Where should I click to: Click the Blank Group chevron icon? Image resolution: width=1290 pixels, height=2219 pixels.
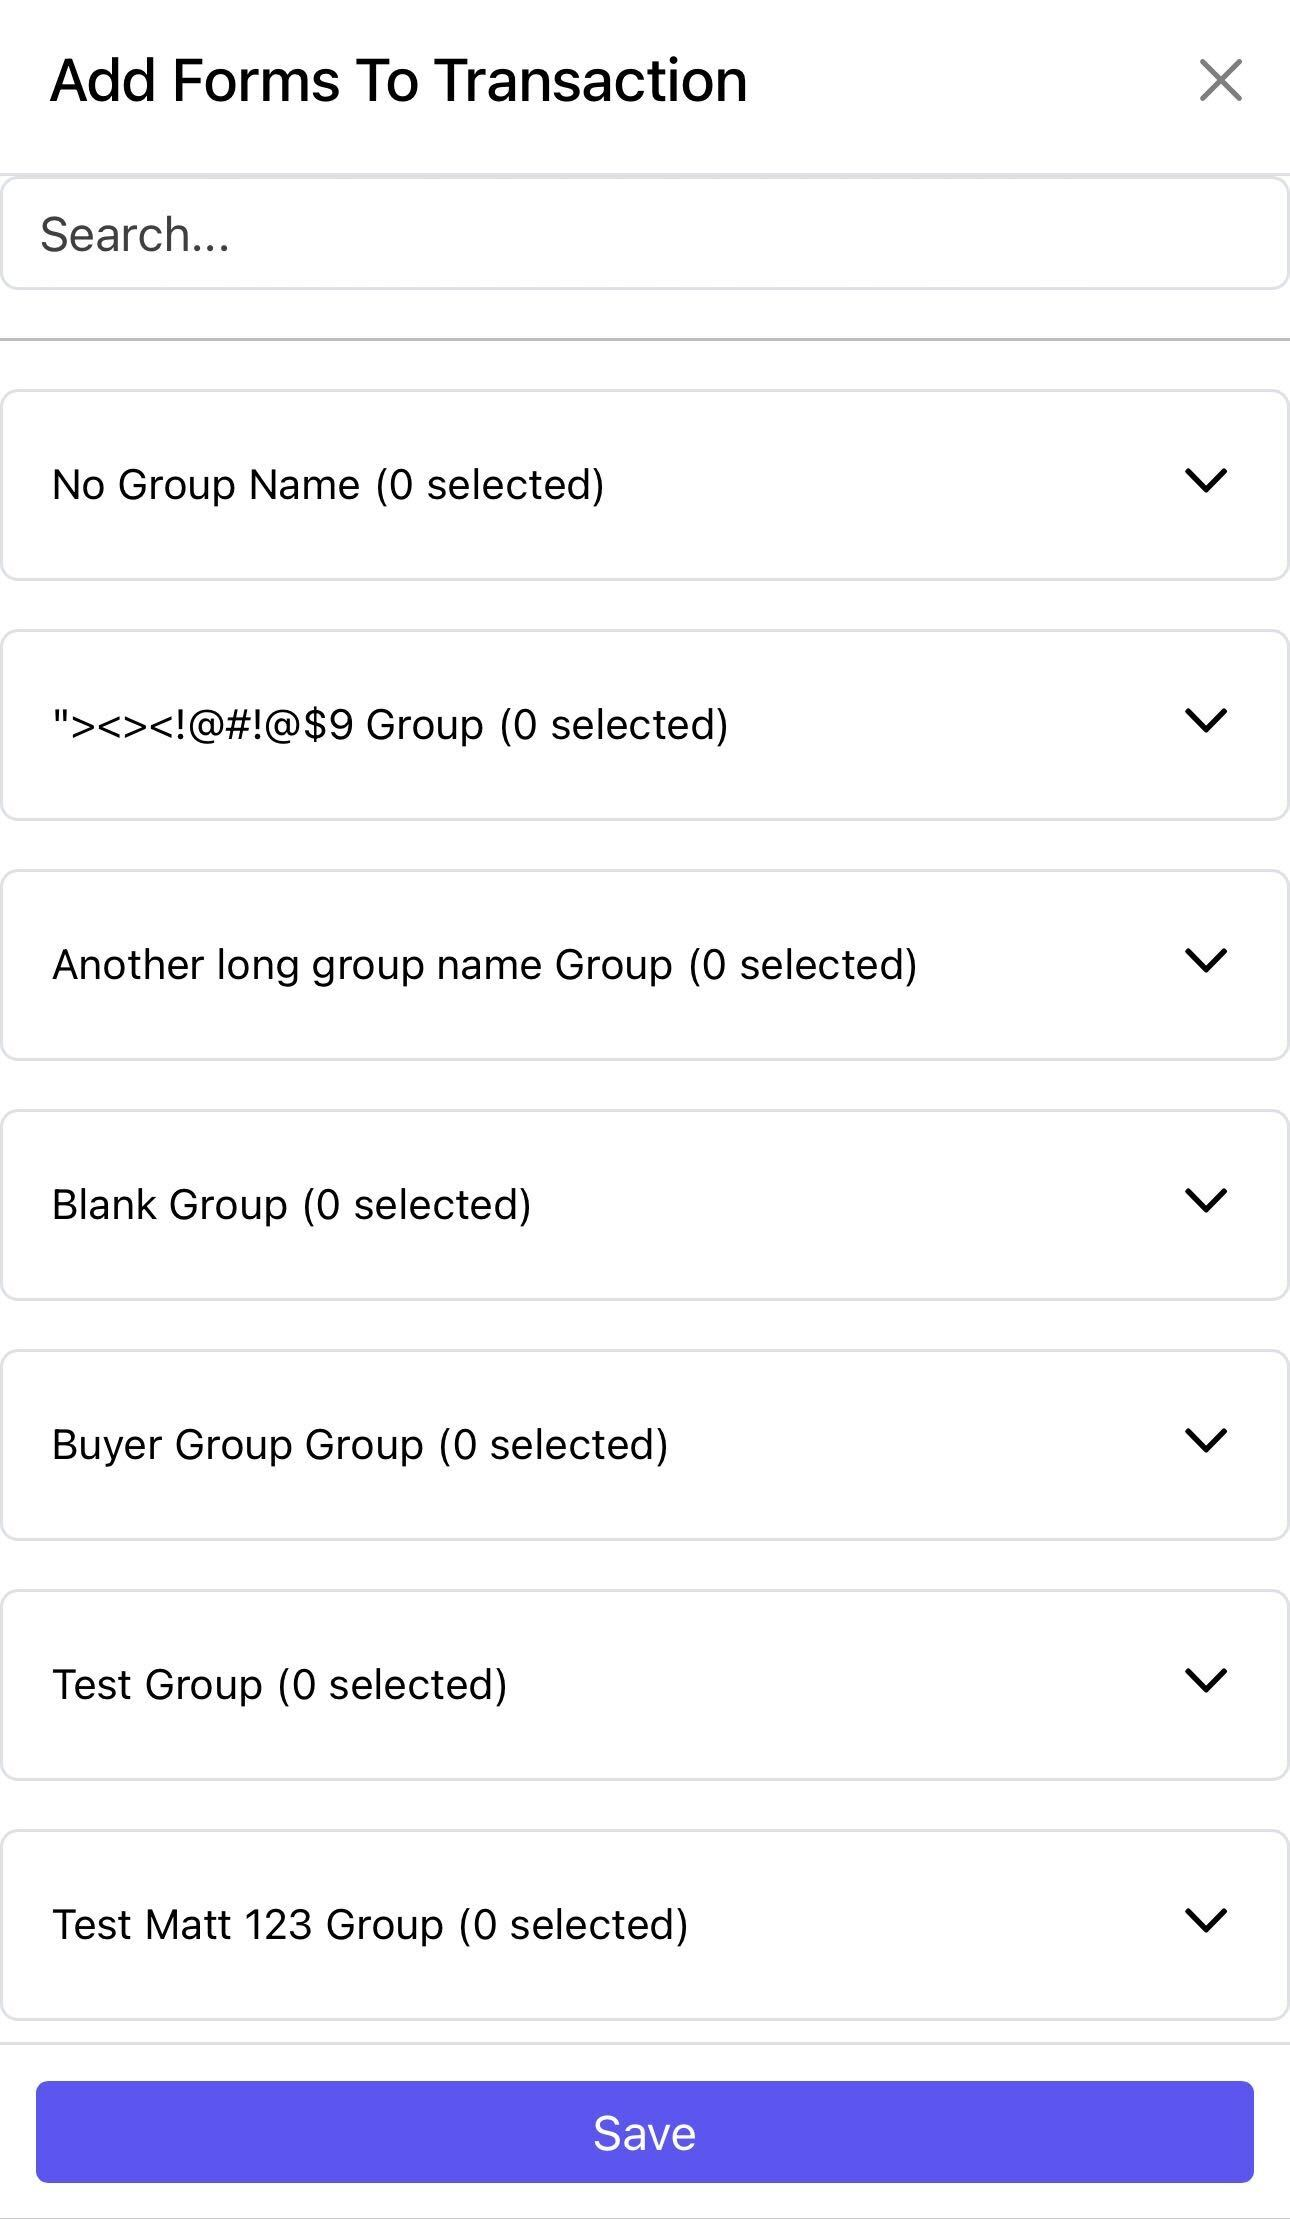tap(1205, 1201)
